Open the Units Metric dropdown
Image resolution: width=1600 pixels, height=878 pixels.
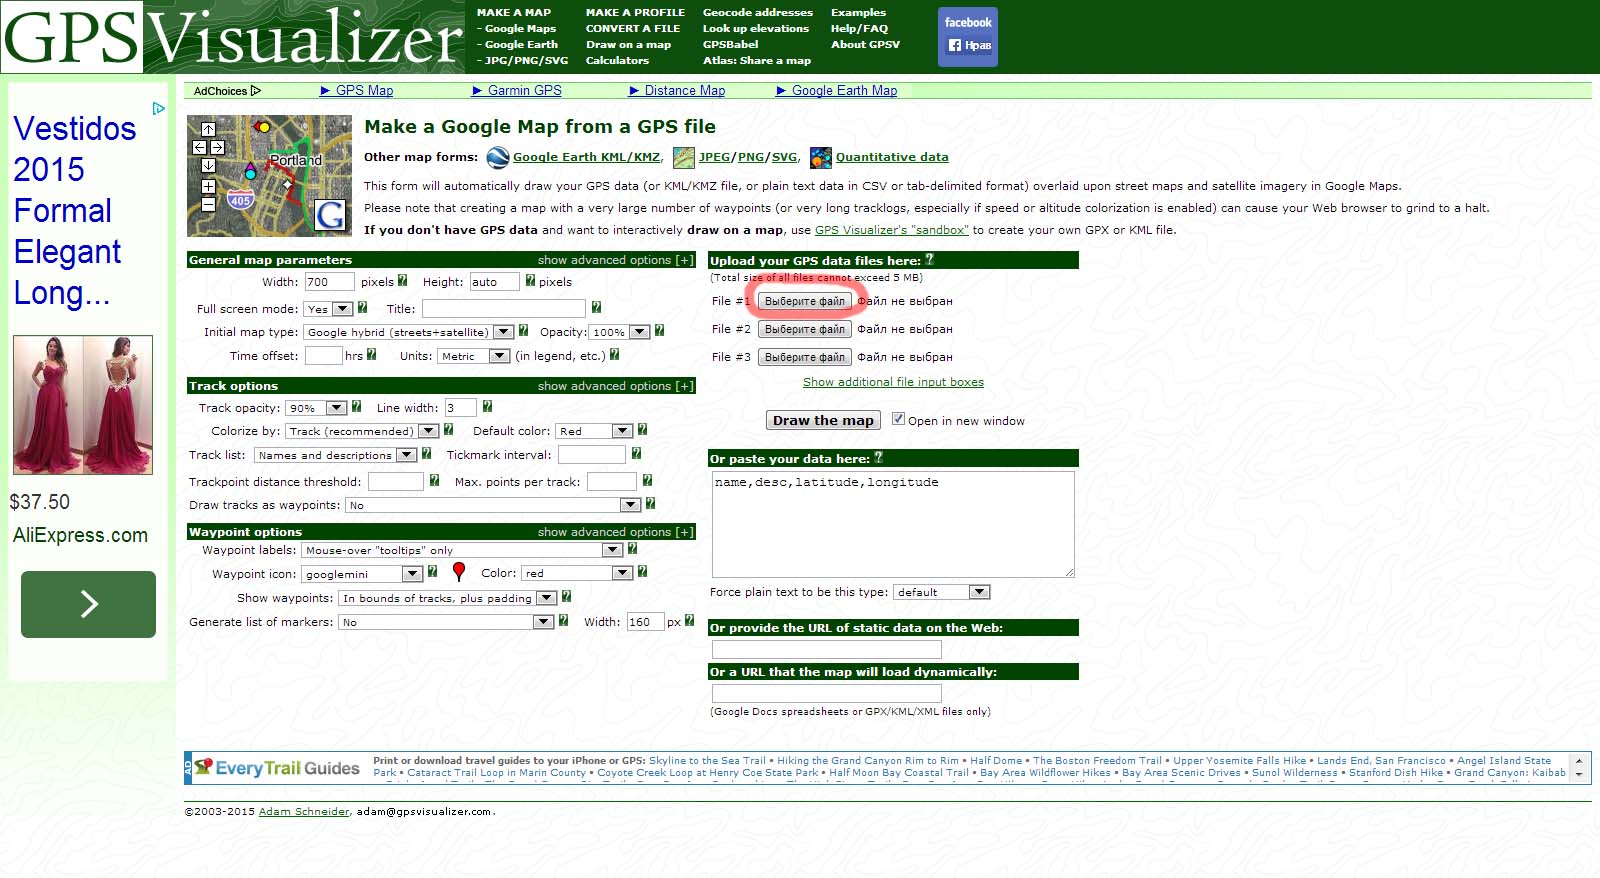click(x=474, y=356)
